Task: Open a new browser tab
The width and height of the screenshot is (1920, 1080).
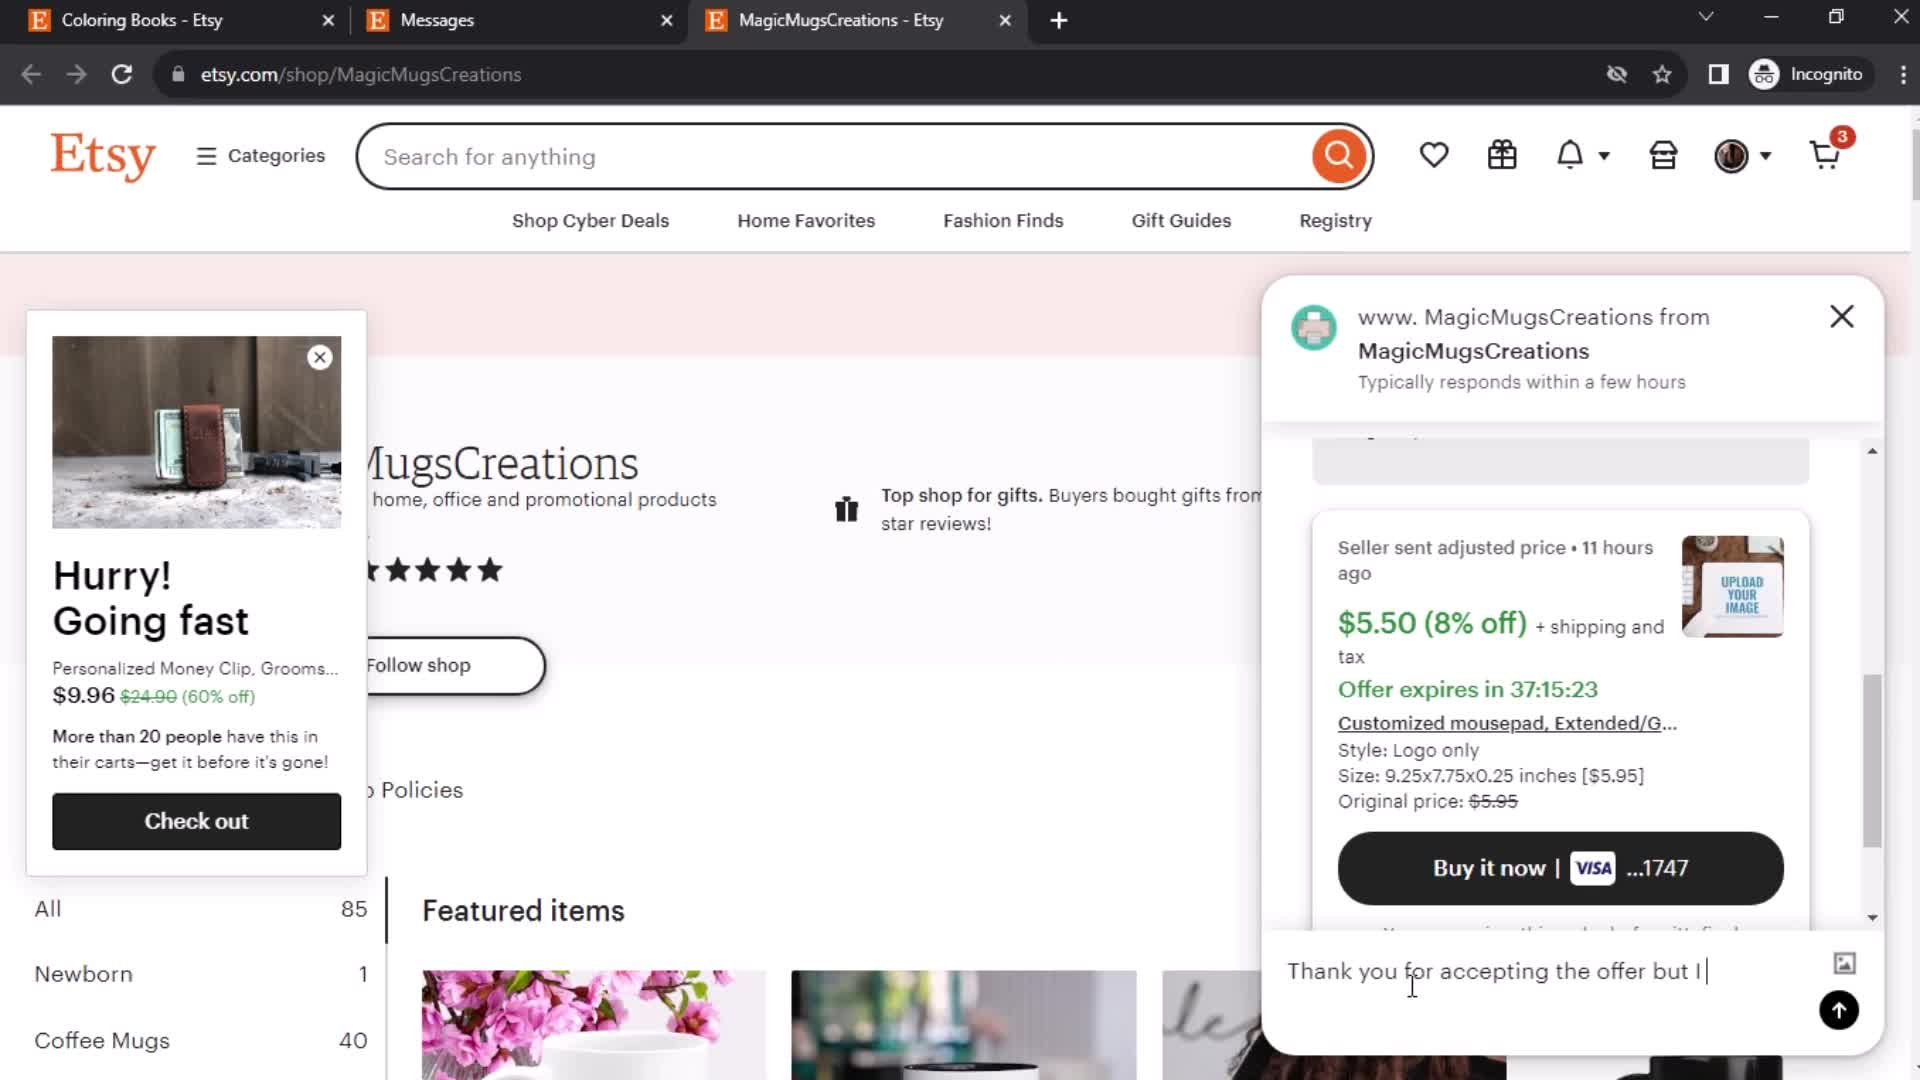Action: click(x=1059, y=20)
